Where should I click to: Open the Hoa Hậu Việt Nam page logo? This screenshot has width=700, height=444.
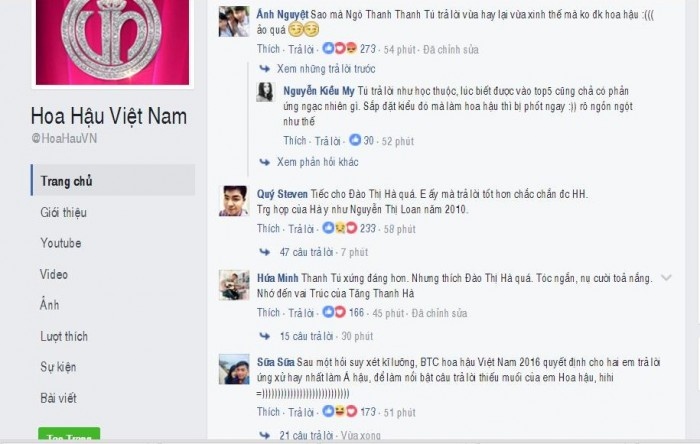point(112,42)
